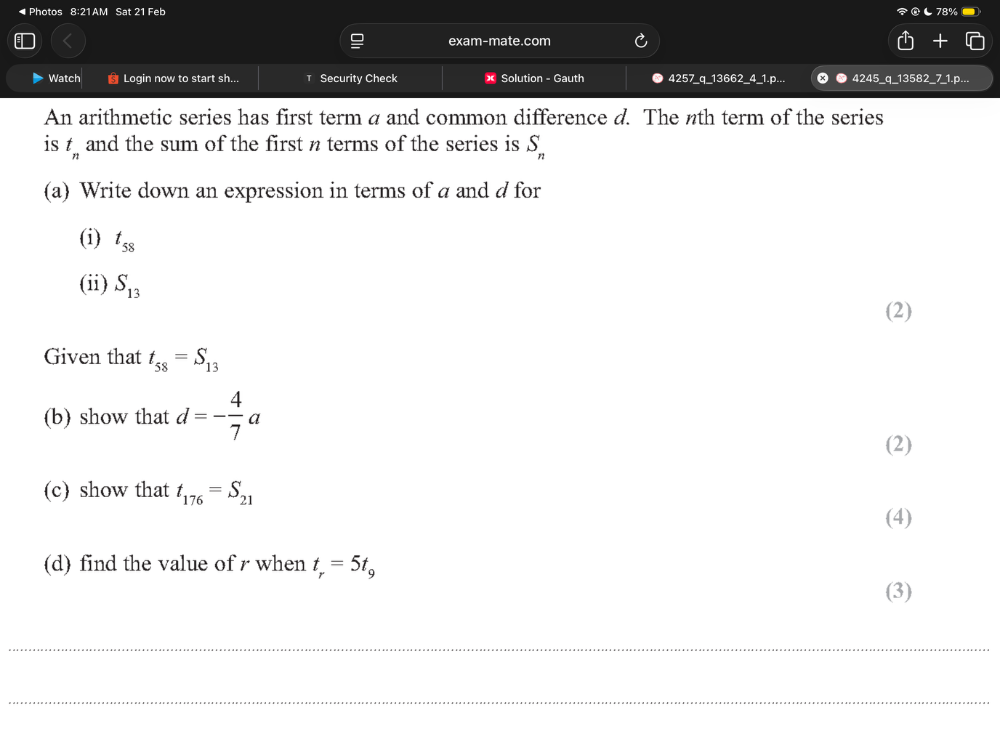The width and height of the screenshot is (1000, 750).
Task: Open the share sheet
Action: point(905,40)
